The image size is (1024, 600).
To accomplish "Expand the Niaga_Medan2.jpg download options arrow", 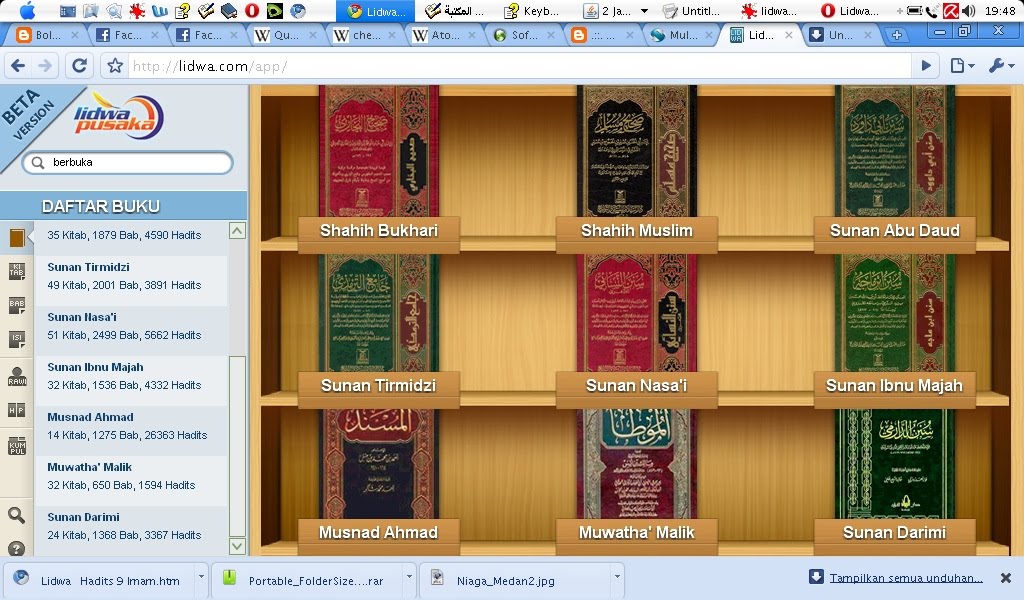I will pos(617,577).
